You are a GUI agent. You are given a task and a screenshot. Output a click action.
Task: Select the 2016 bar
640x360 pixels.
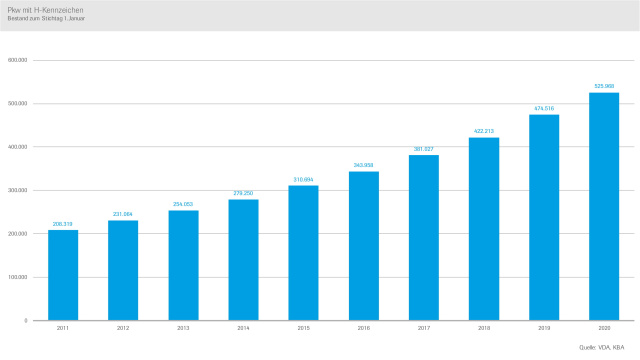click(x=364, y=246)
